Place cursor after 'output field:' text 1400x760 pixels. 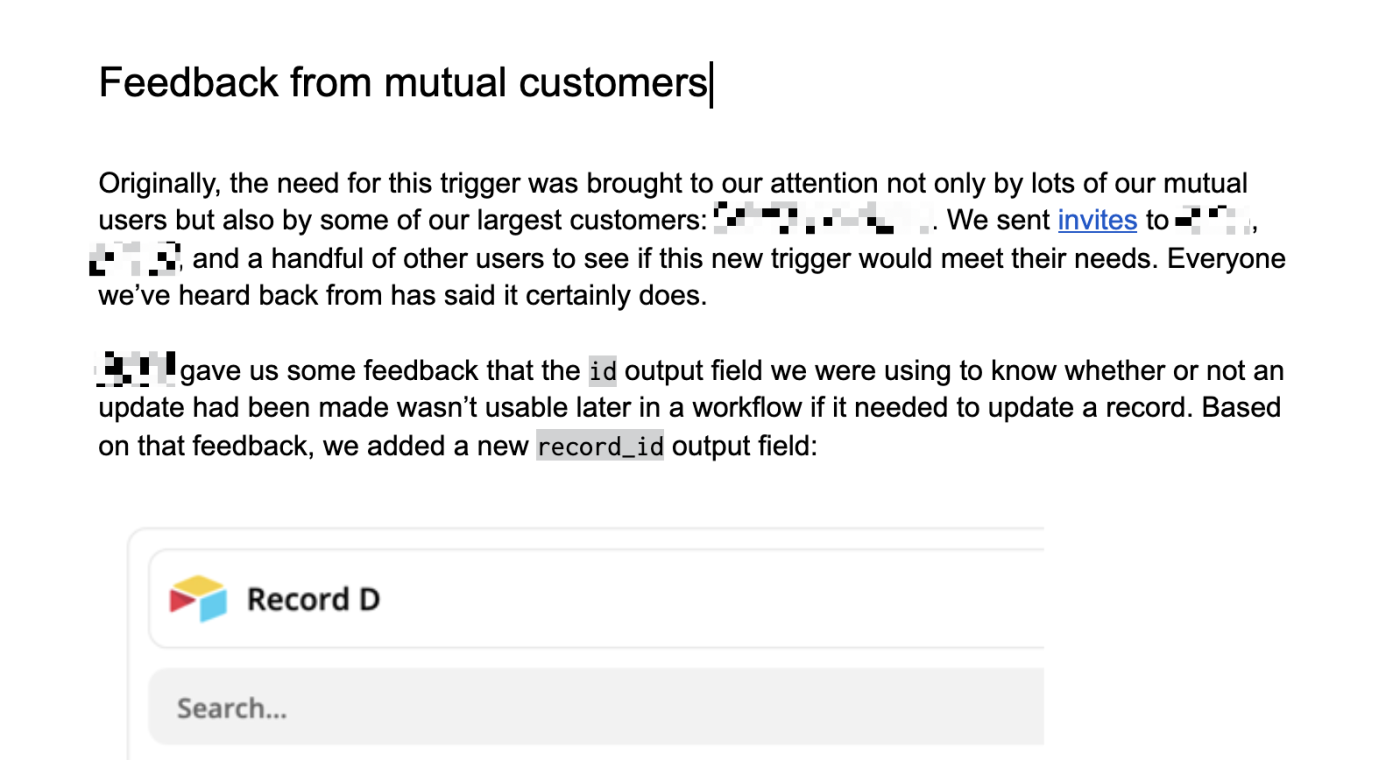[818, 446]
